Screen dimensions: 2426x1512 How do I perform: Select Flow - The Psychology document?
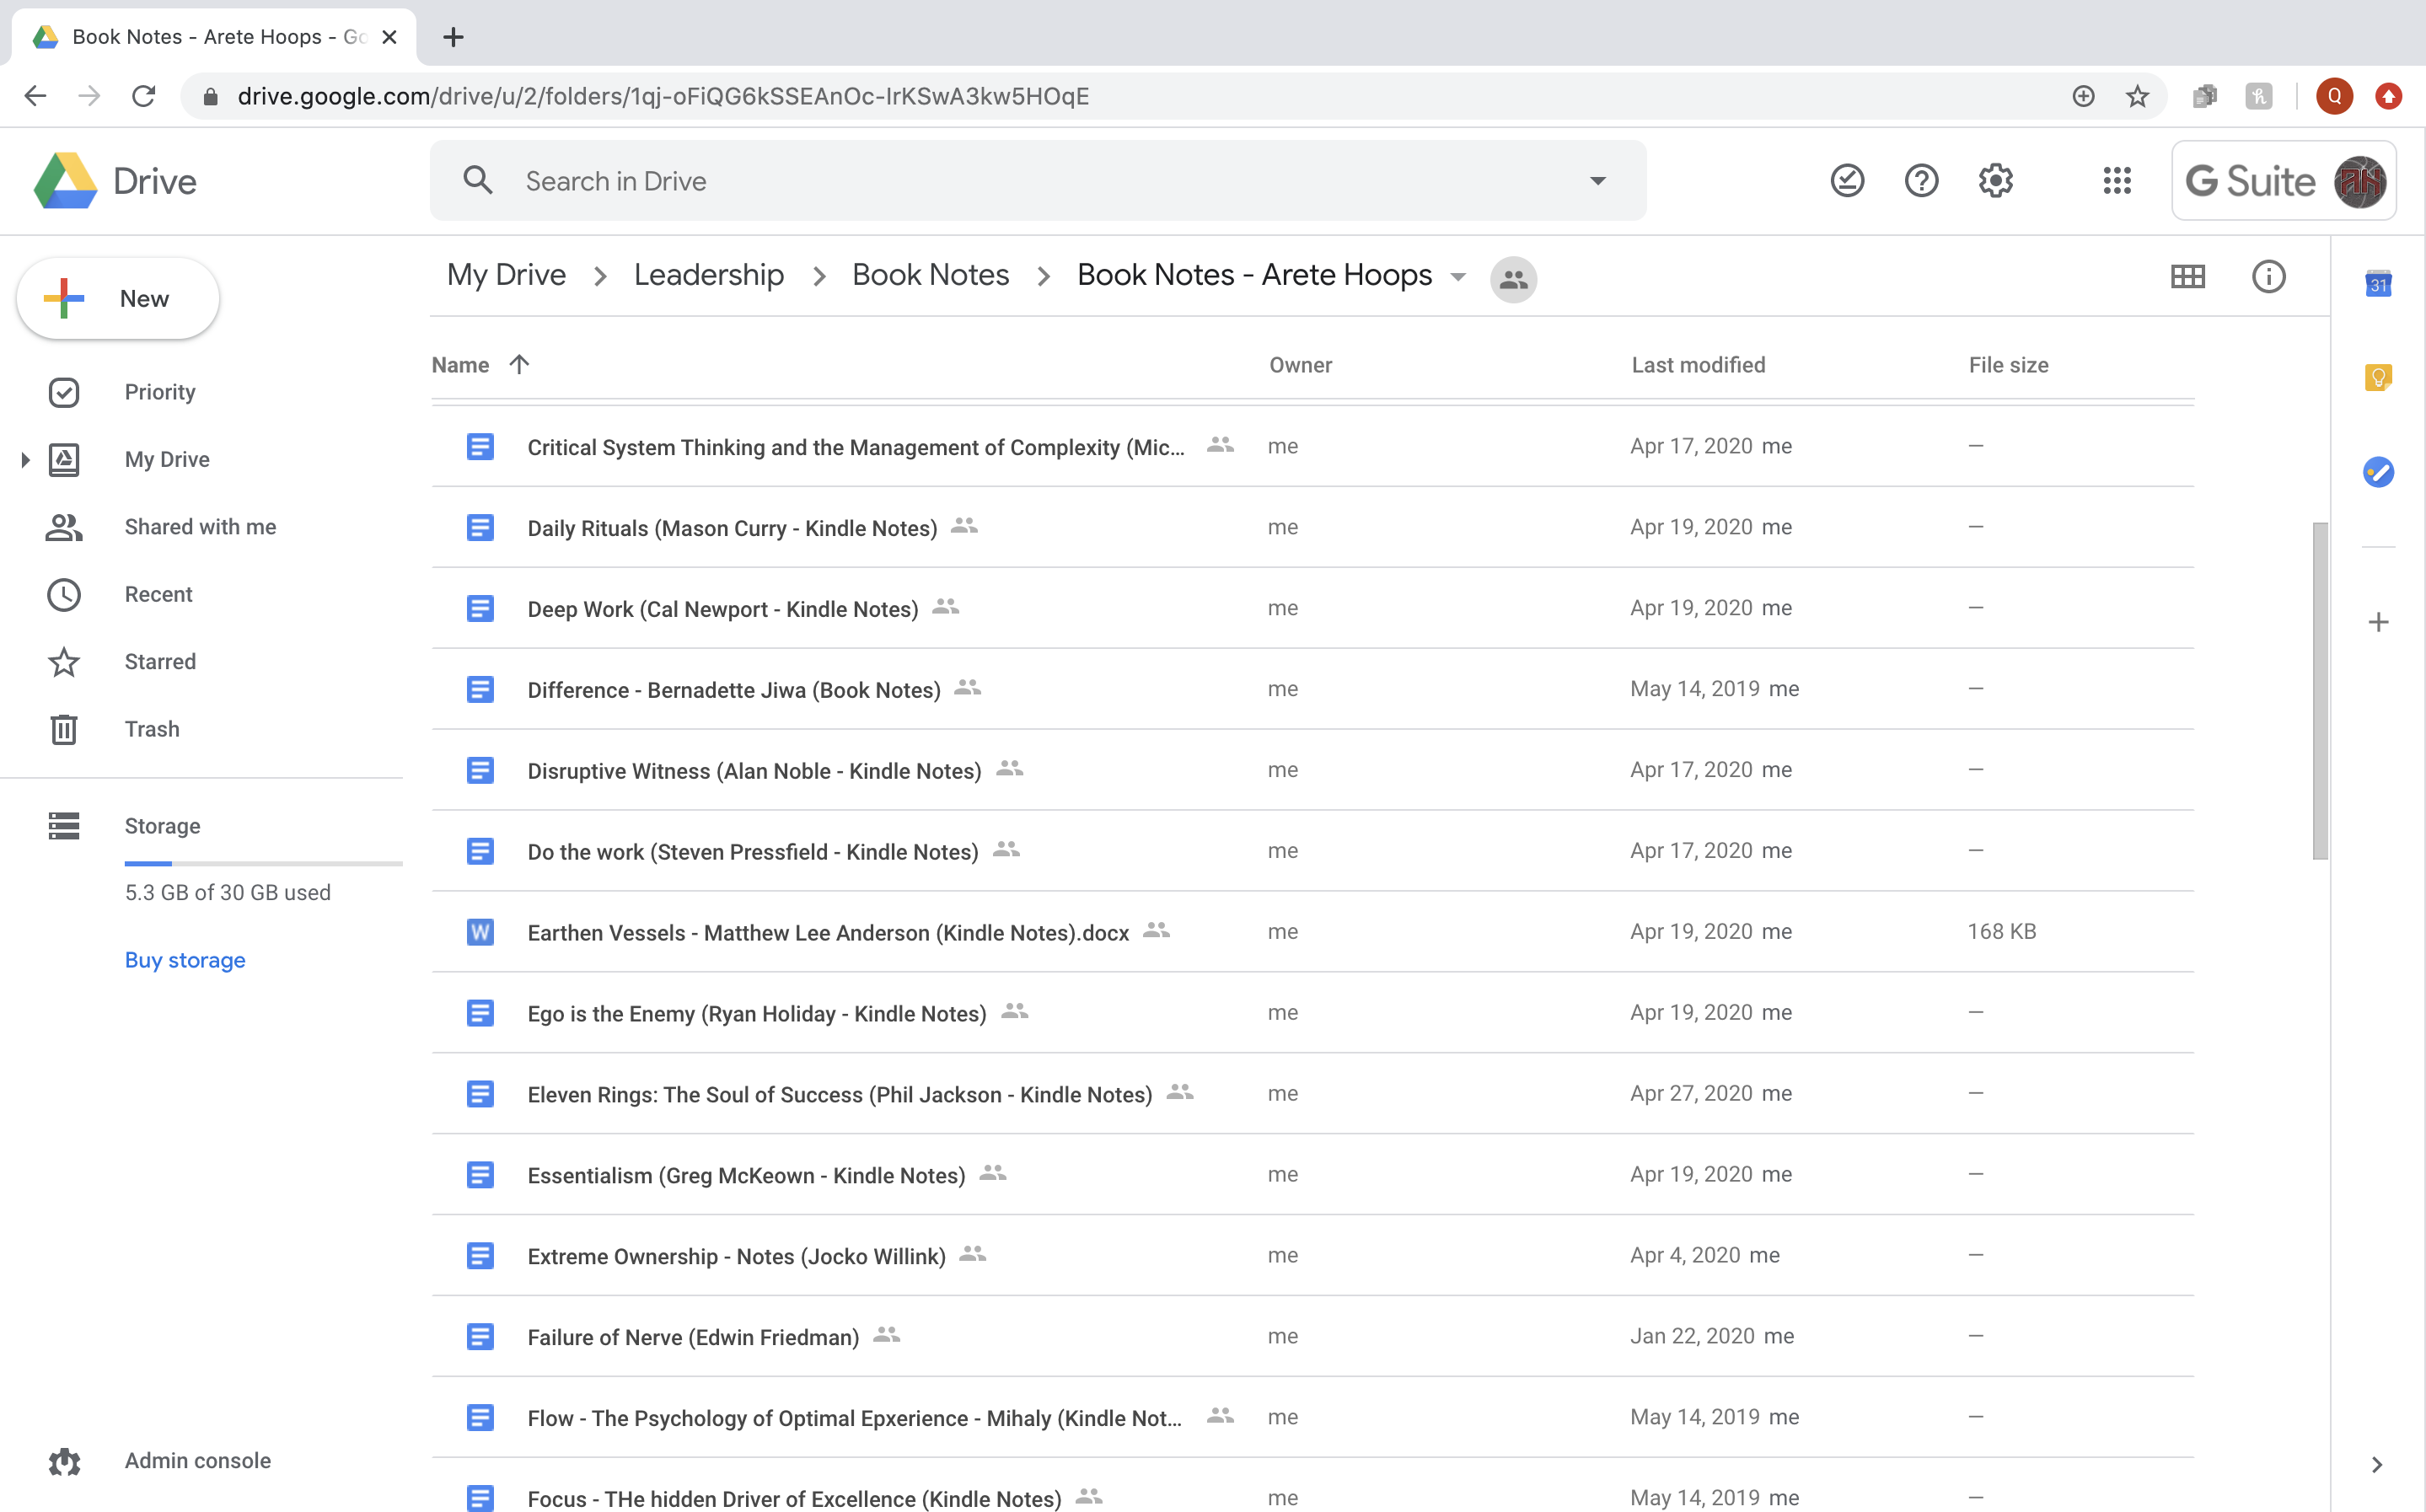point(1312,1418)
